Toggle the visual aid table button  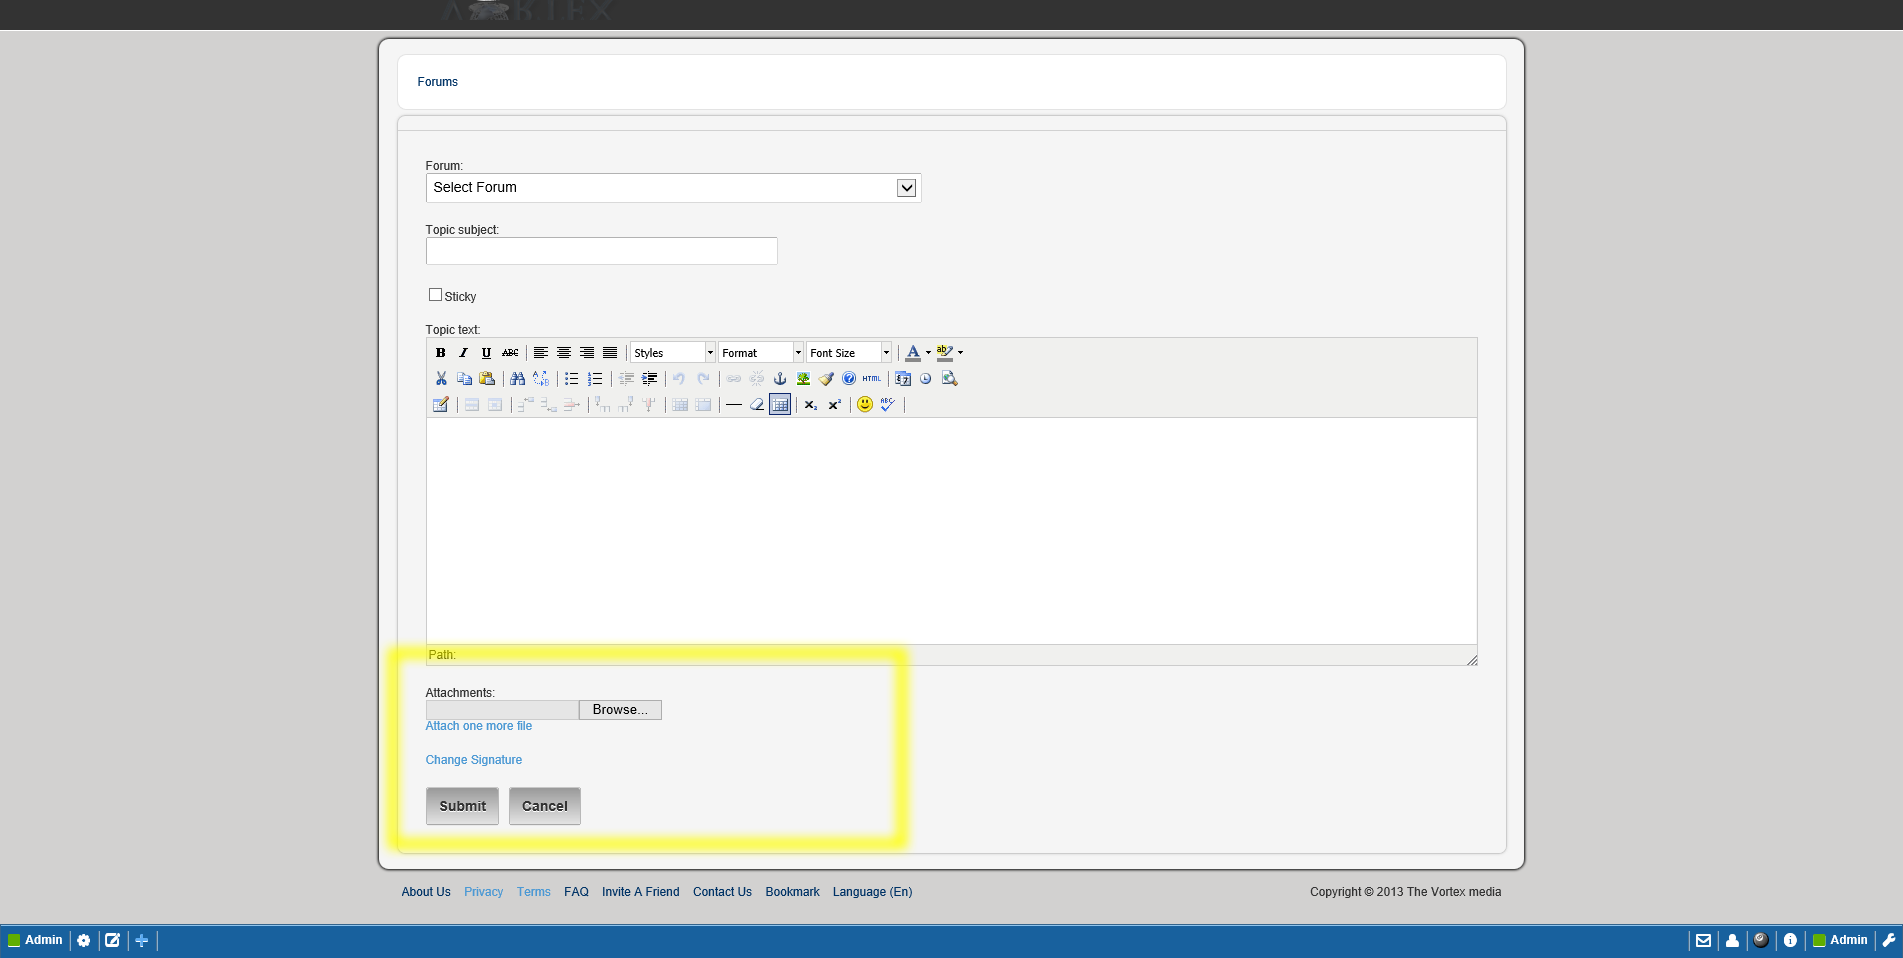[780, 404]
